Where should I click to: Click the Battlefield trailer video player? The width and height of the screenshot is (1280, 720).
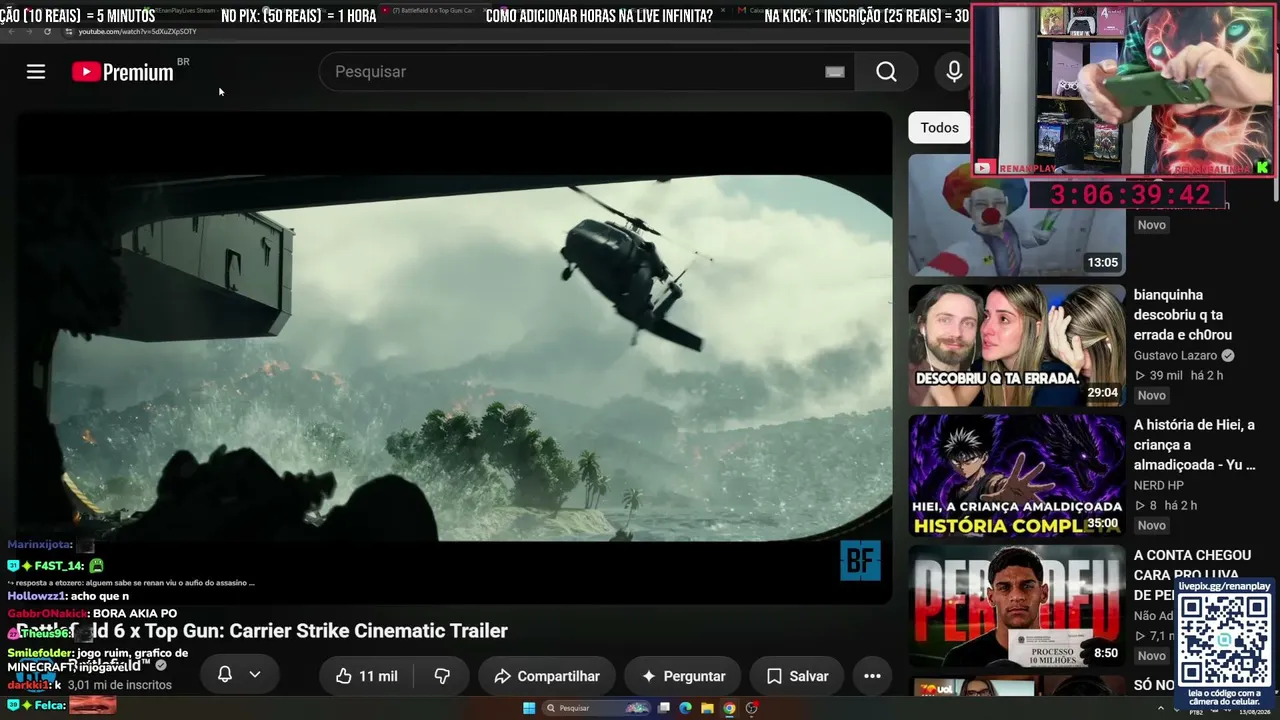pos(454,357)
